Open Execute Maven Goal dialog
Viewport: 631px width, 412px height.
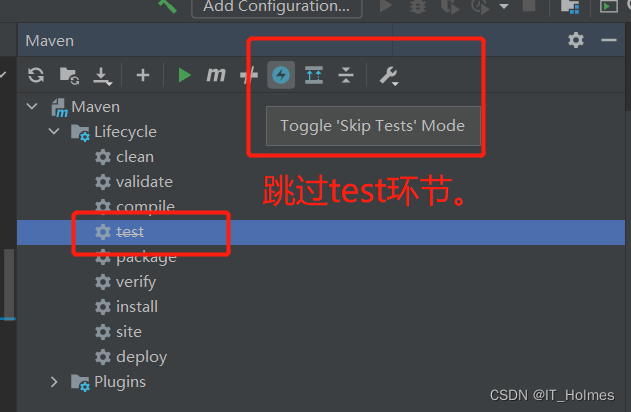pyautogui.click(x=216, y=75)
